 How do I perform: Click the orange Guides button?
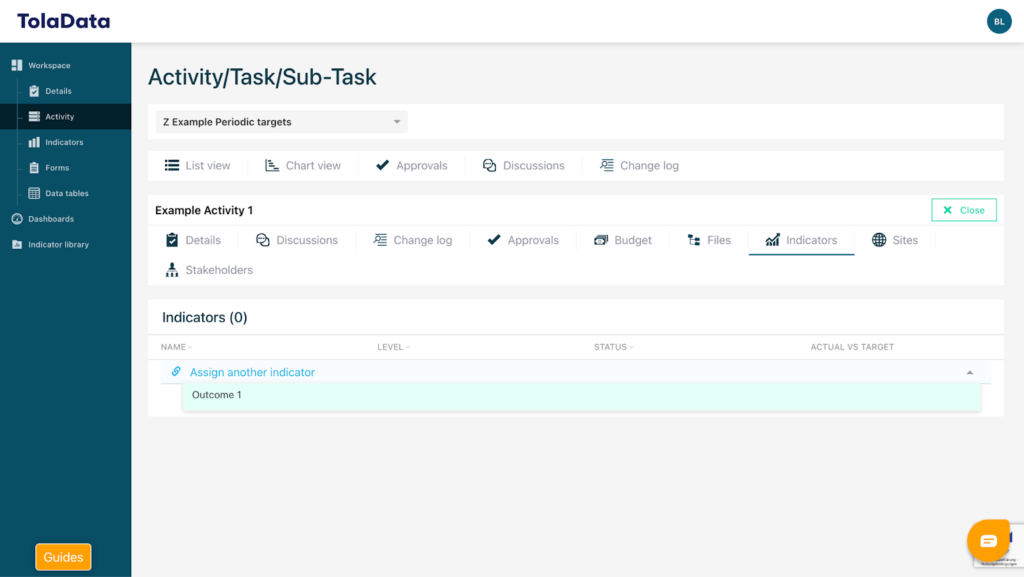click(x=63, y=557)
